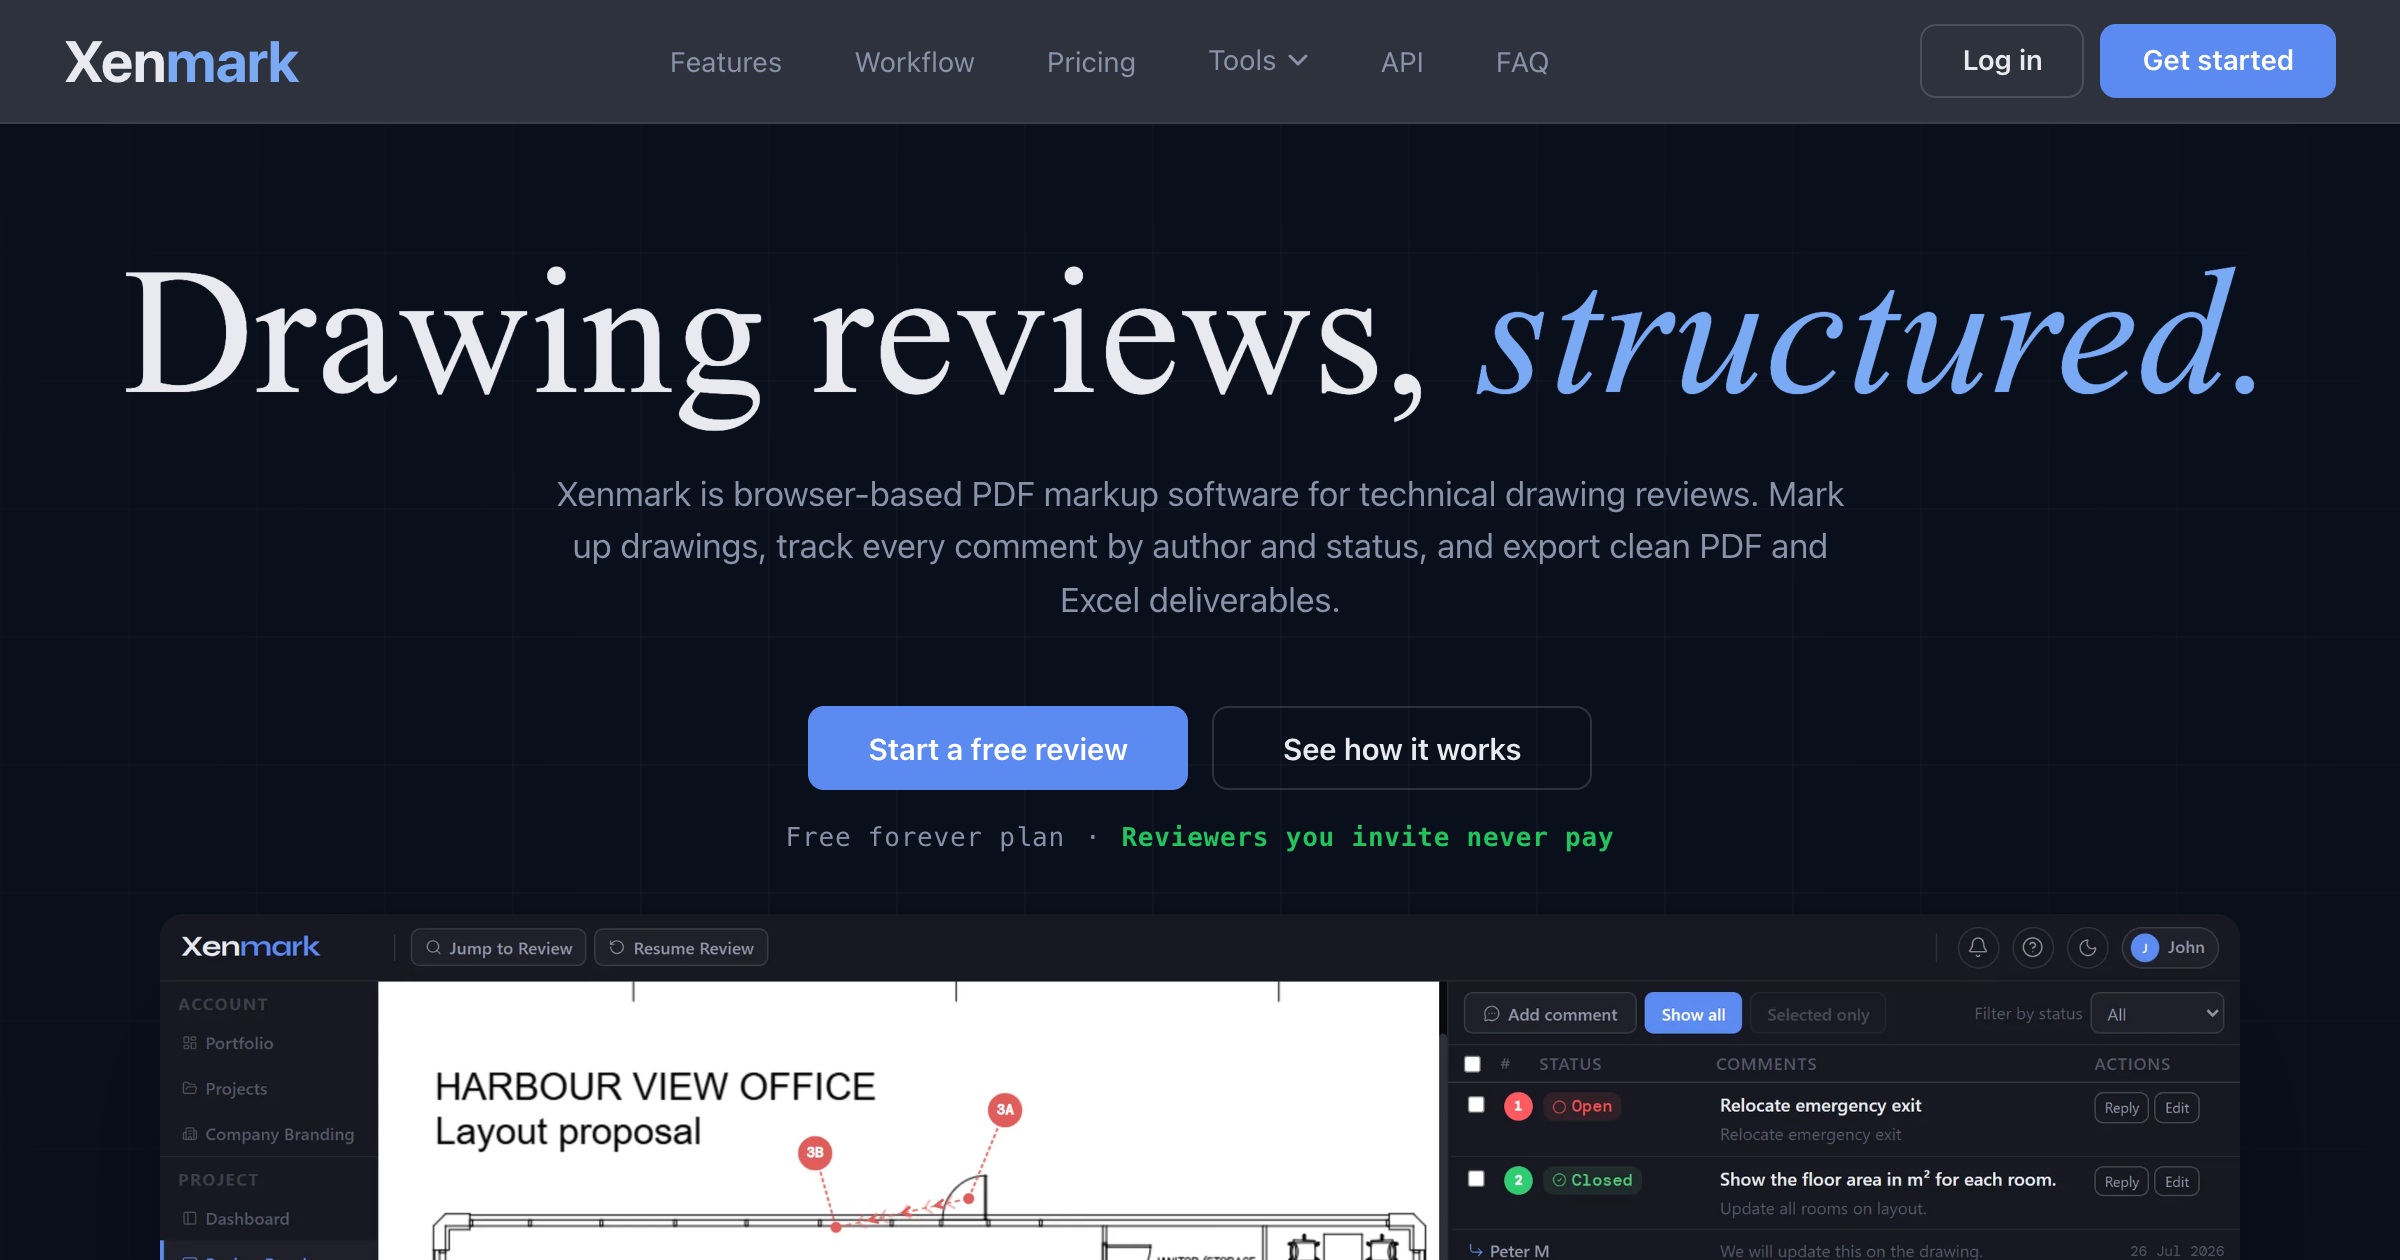Tick checkbox for Relocate emergency exit comment
Image resolution: width=2400 pixels, height=1260 pixels.
[1476, 1104]
